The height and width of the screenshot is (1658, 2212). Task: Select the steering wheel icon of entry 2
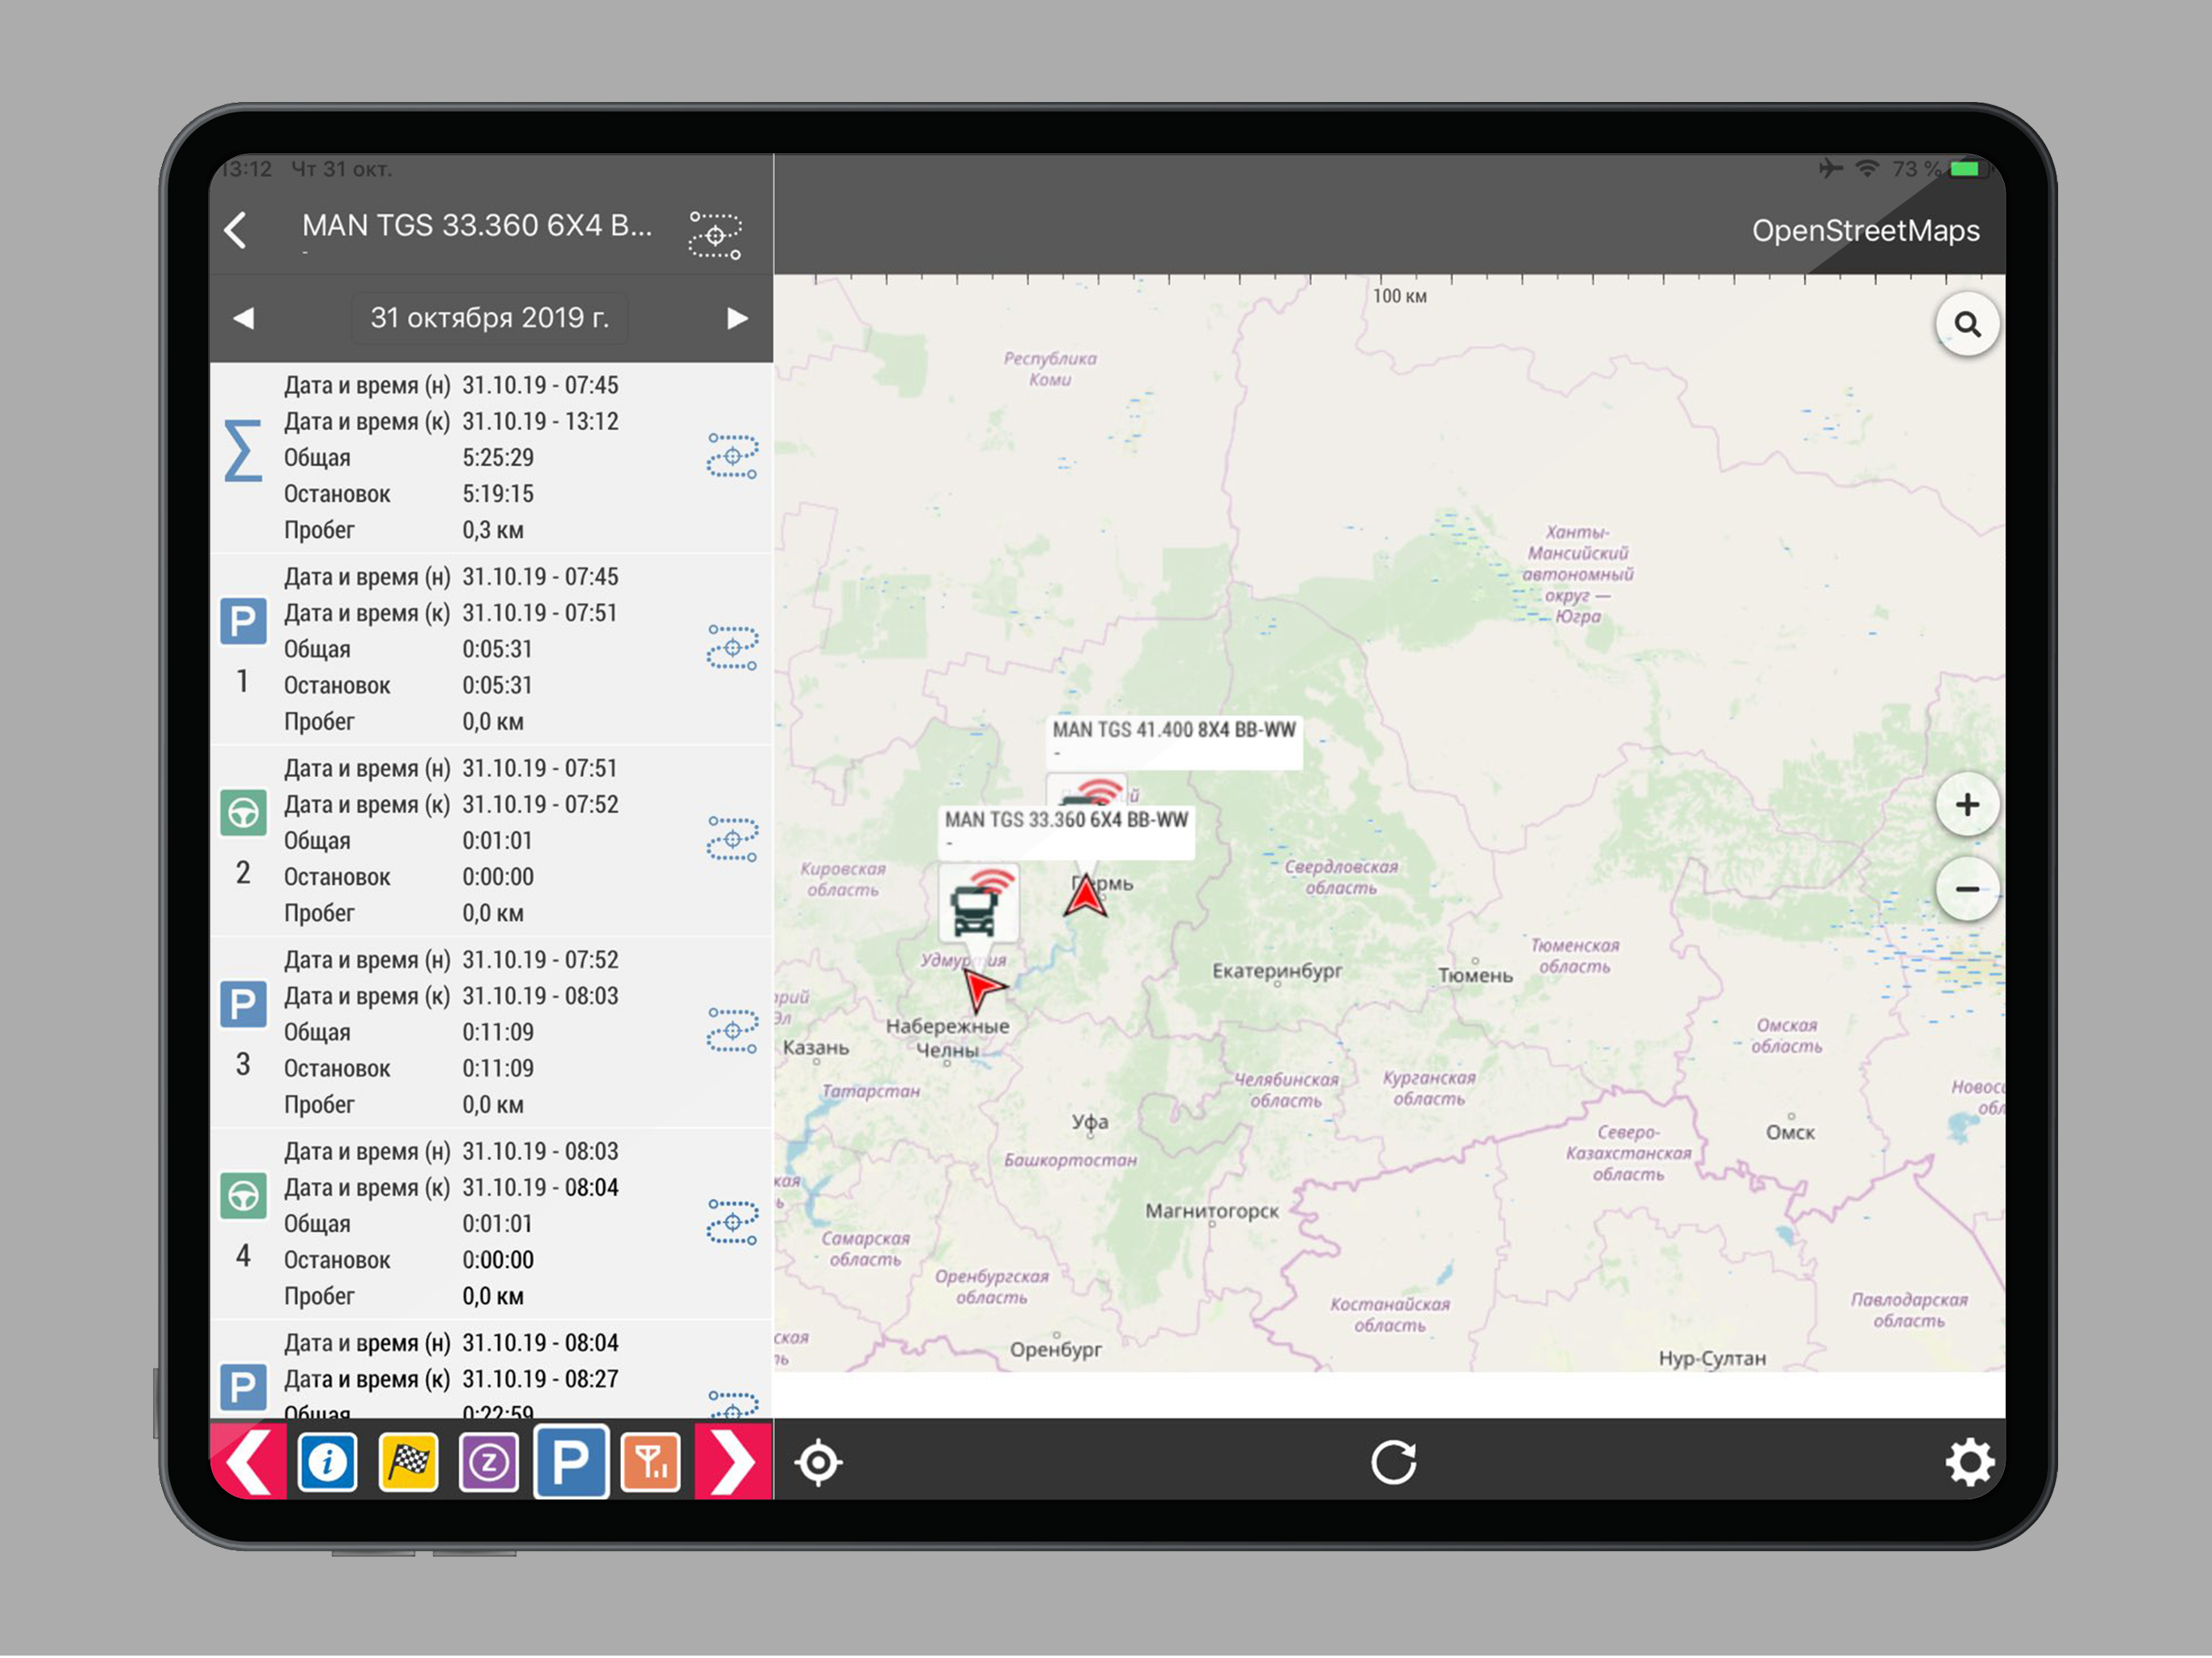point(243,813)
